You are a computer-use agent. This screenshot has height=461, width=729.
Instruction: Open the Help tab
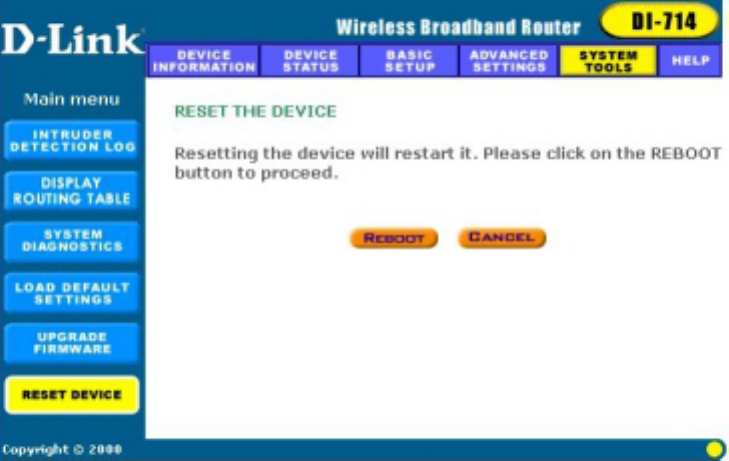pyautogui.click(x=690, y=61)
